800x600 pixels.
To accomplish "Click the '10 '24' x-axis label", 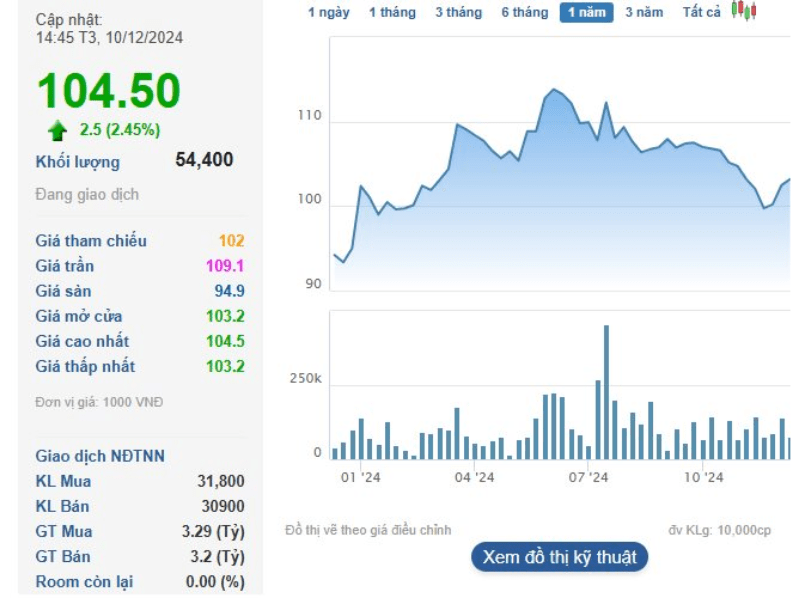I will coord(703,478).
